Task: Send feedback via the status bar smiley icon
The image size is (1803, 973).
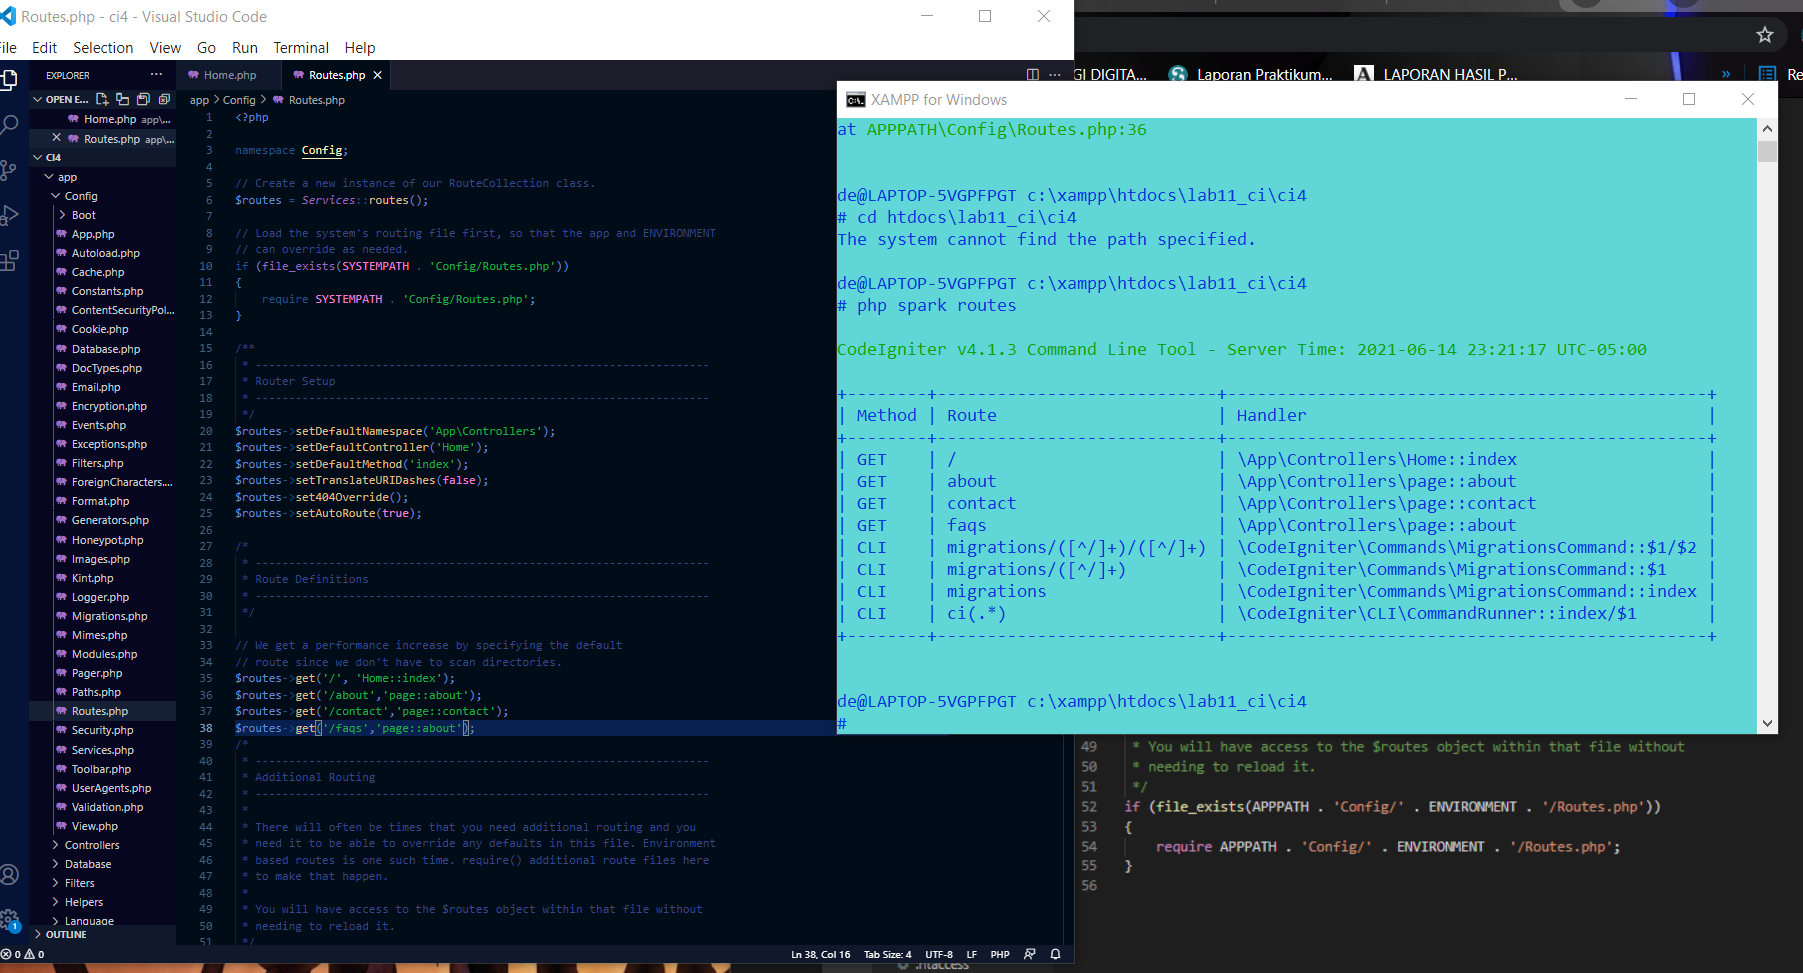Action: pyautogui.click(x=1029, y=954)
